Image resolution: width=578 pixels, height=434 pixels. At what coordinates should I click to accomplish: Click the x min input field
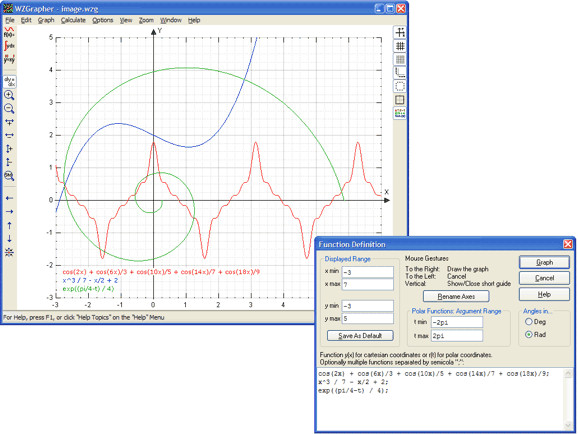368,272
